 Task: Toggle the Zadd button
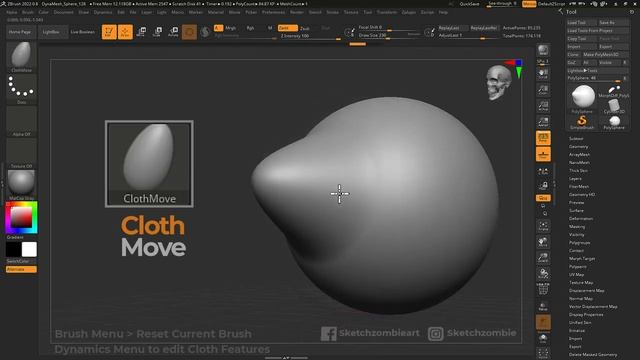coord(287,28)
